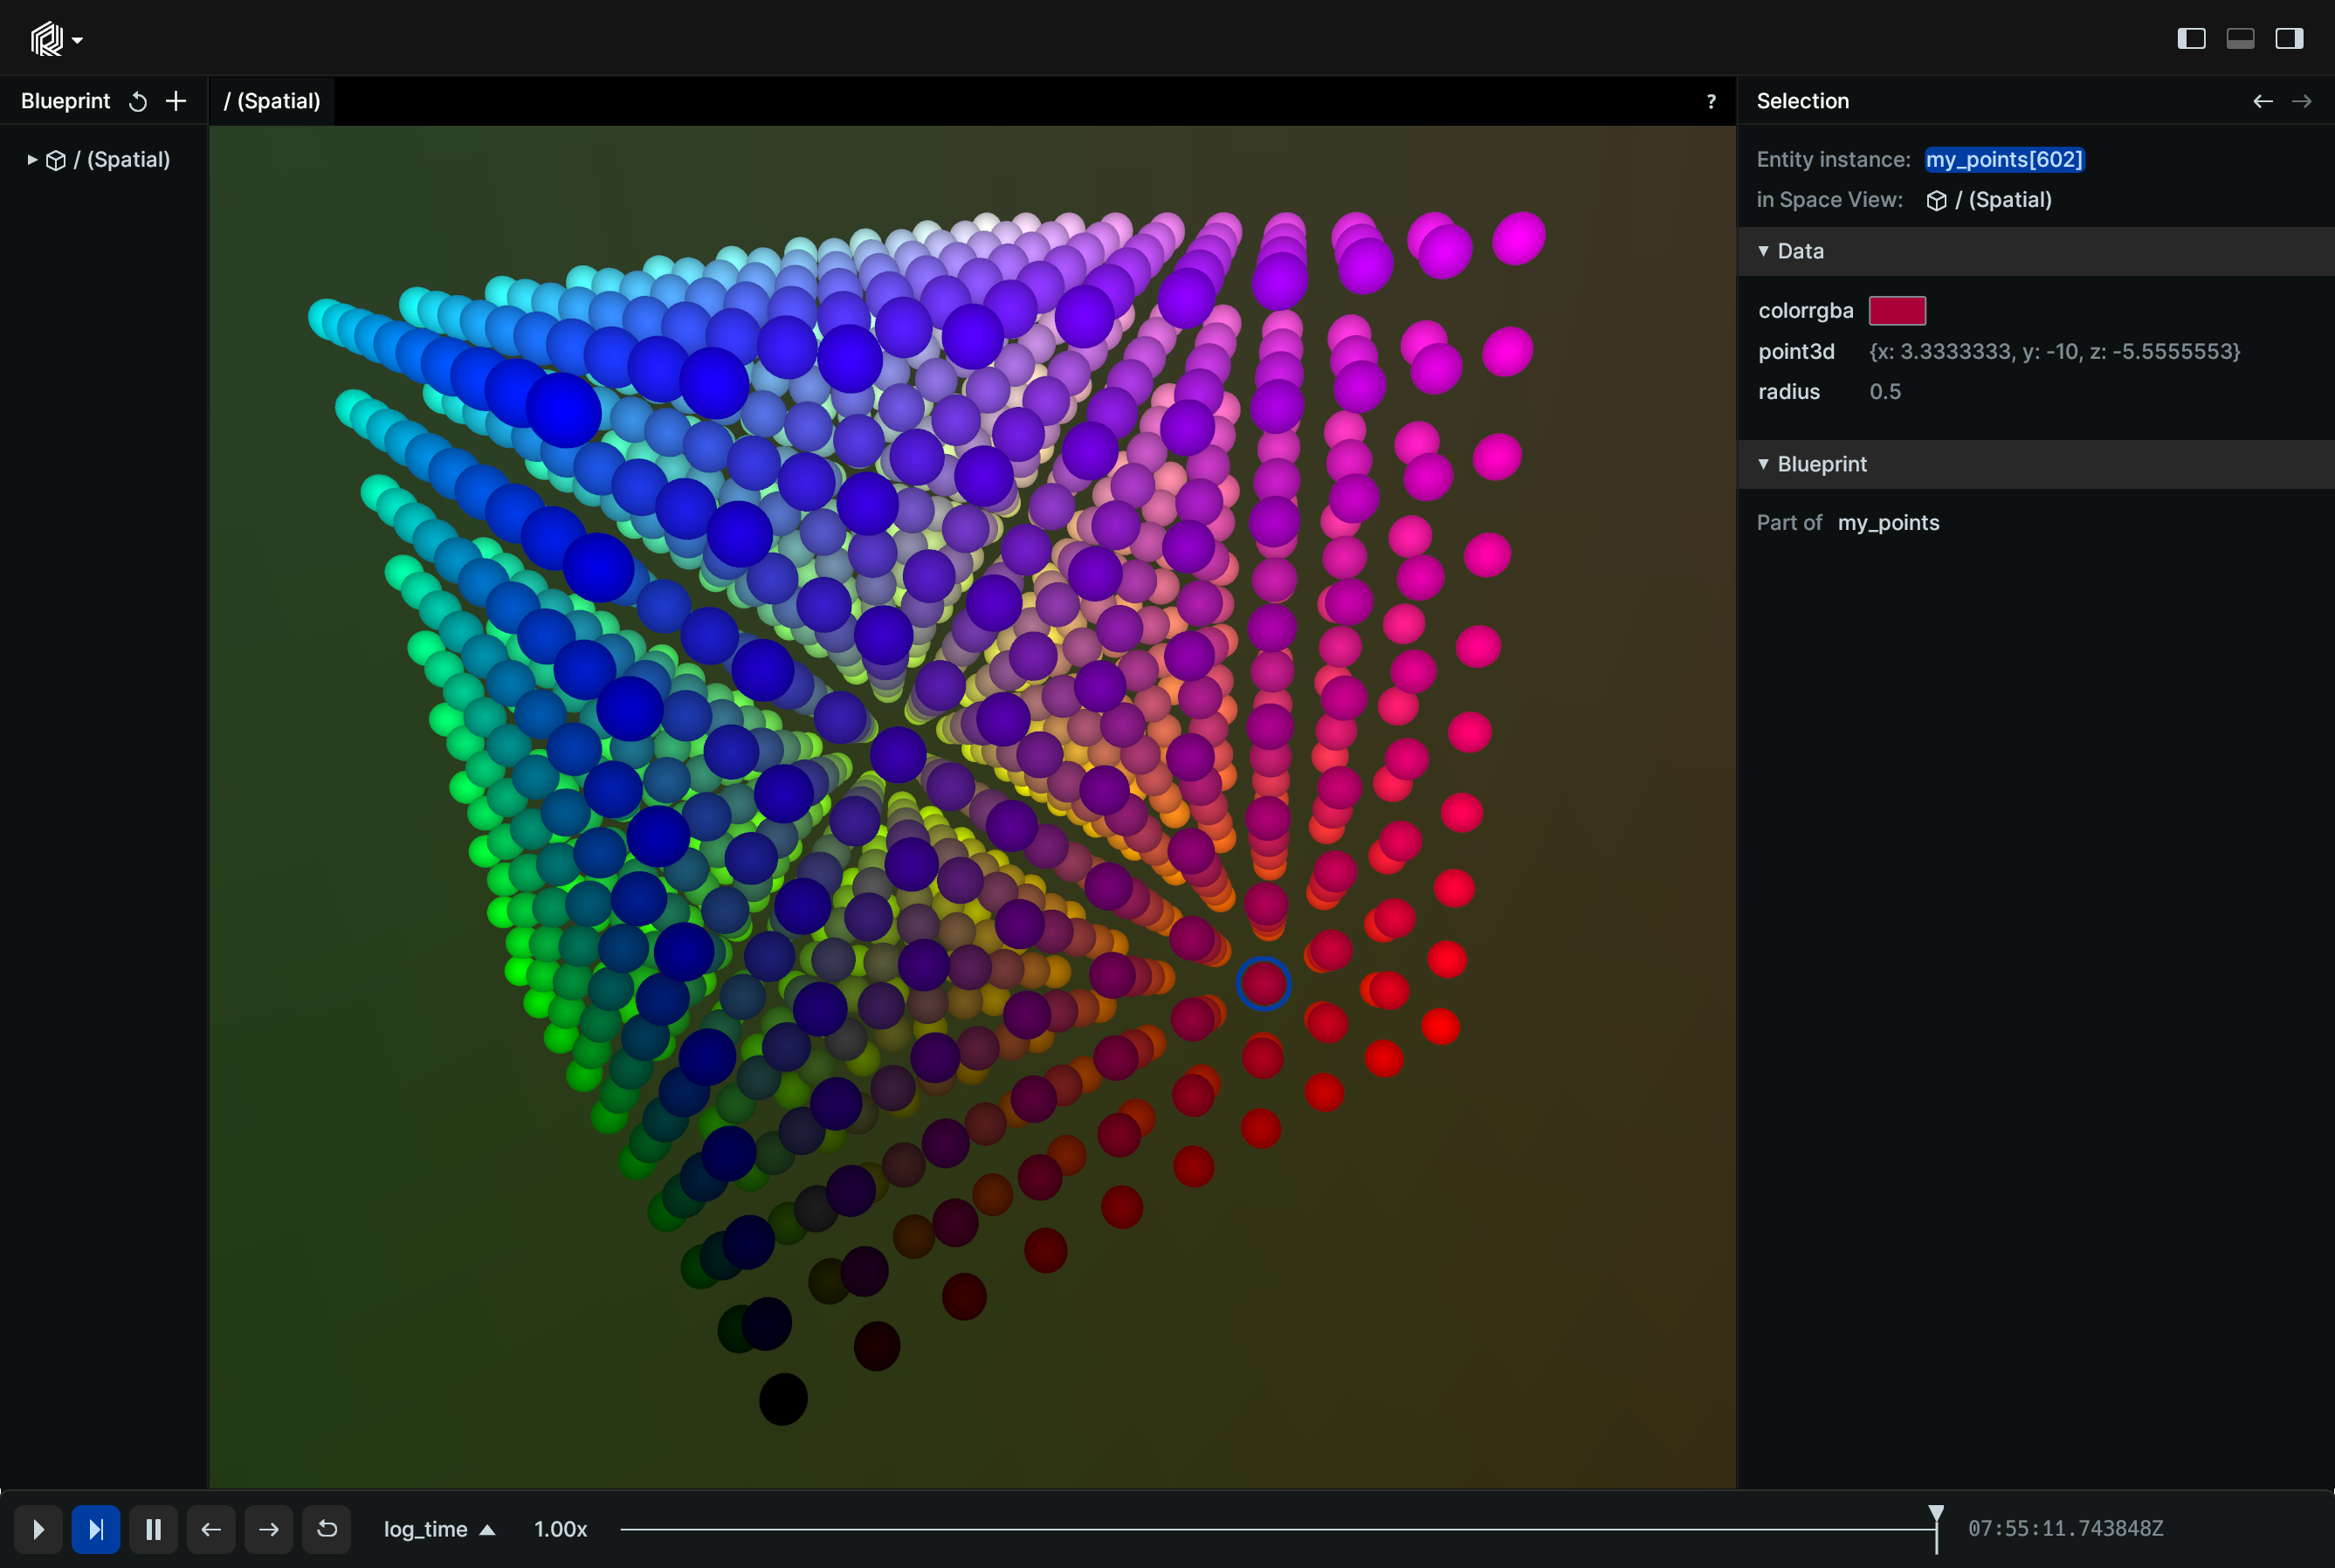Step forward one time frame

269,1529
